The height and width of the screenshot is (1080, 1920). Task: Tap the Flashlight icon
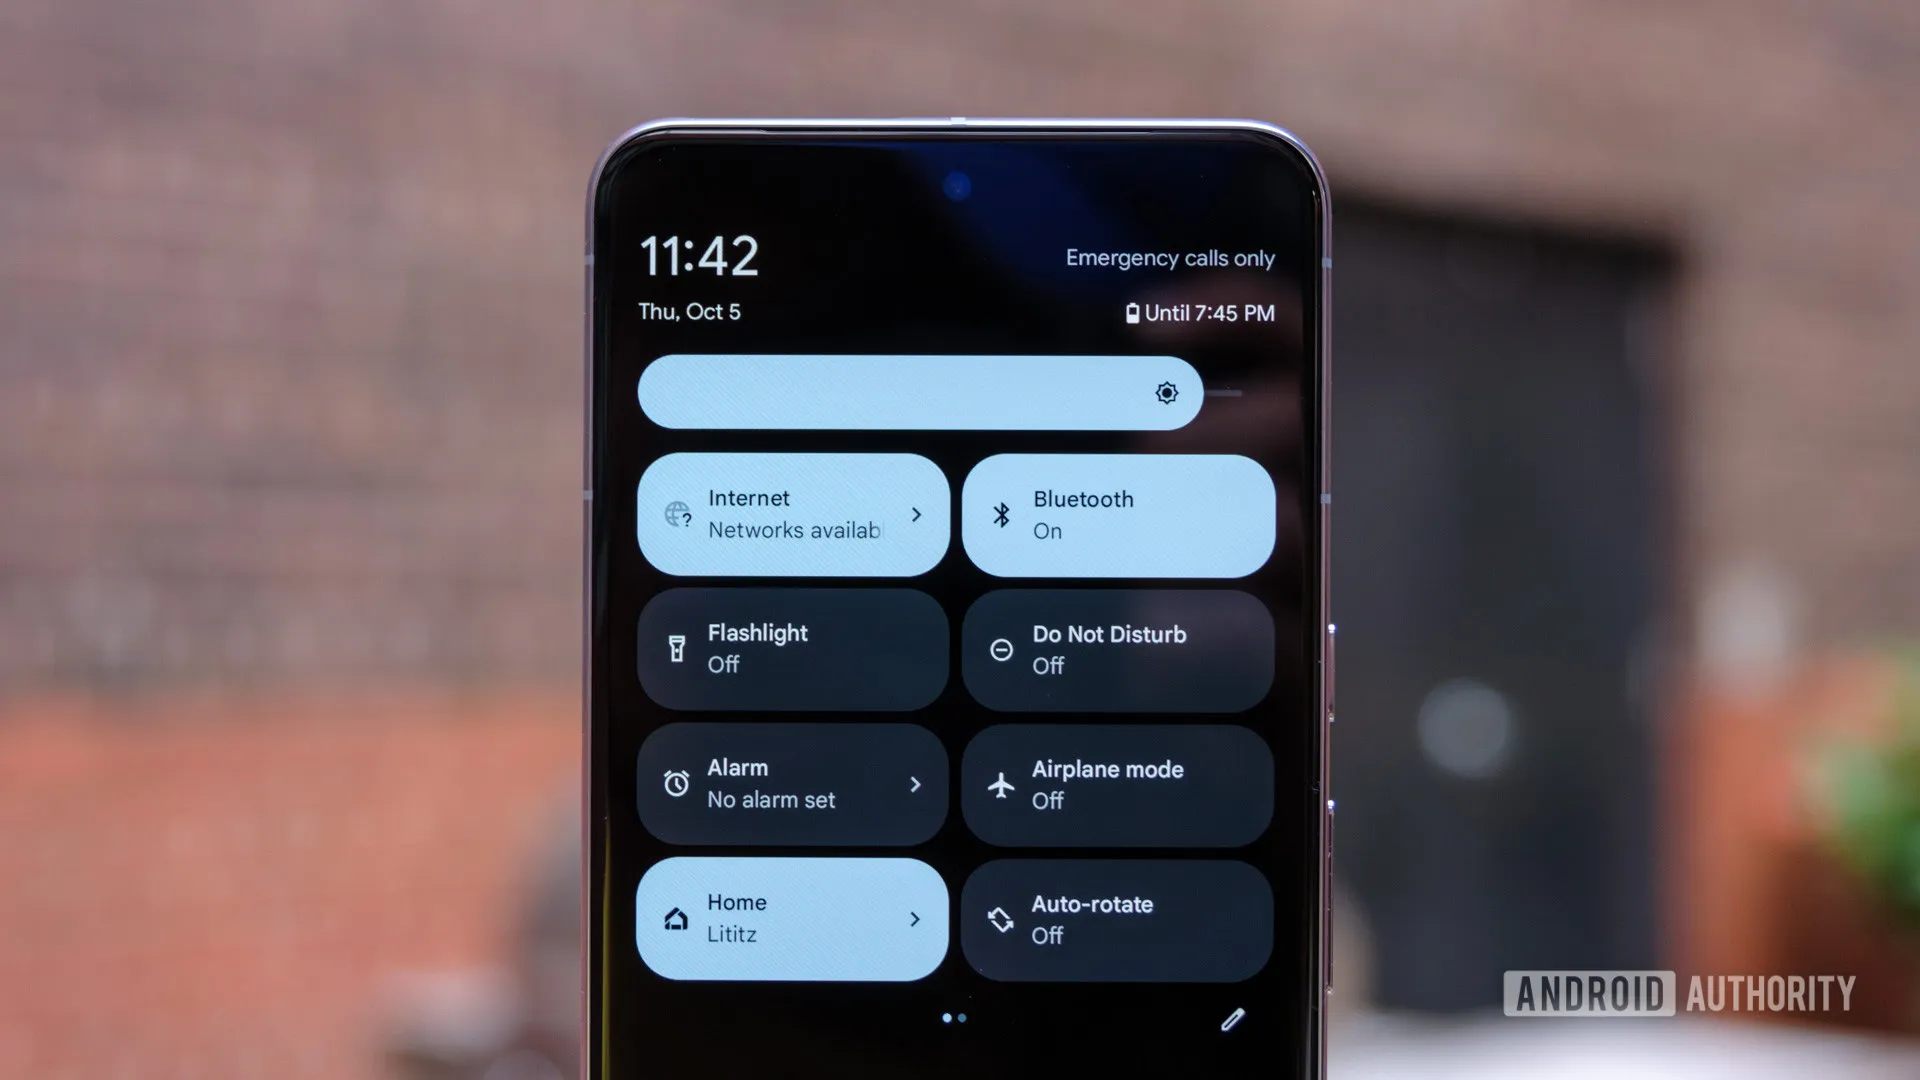tap(676, 649)
